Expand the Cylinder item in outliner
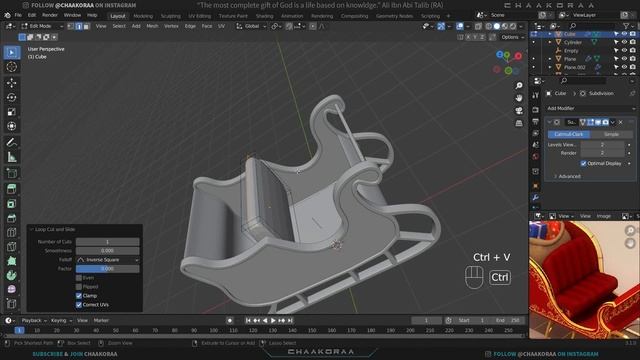Viewport: 640px width, 360px height. coord(550,42)
